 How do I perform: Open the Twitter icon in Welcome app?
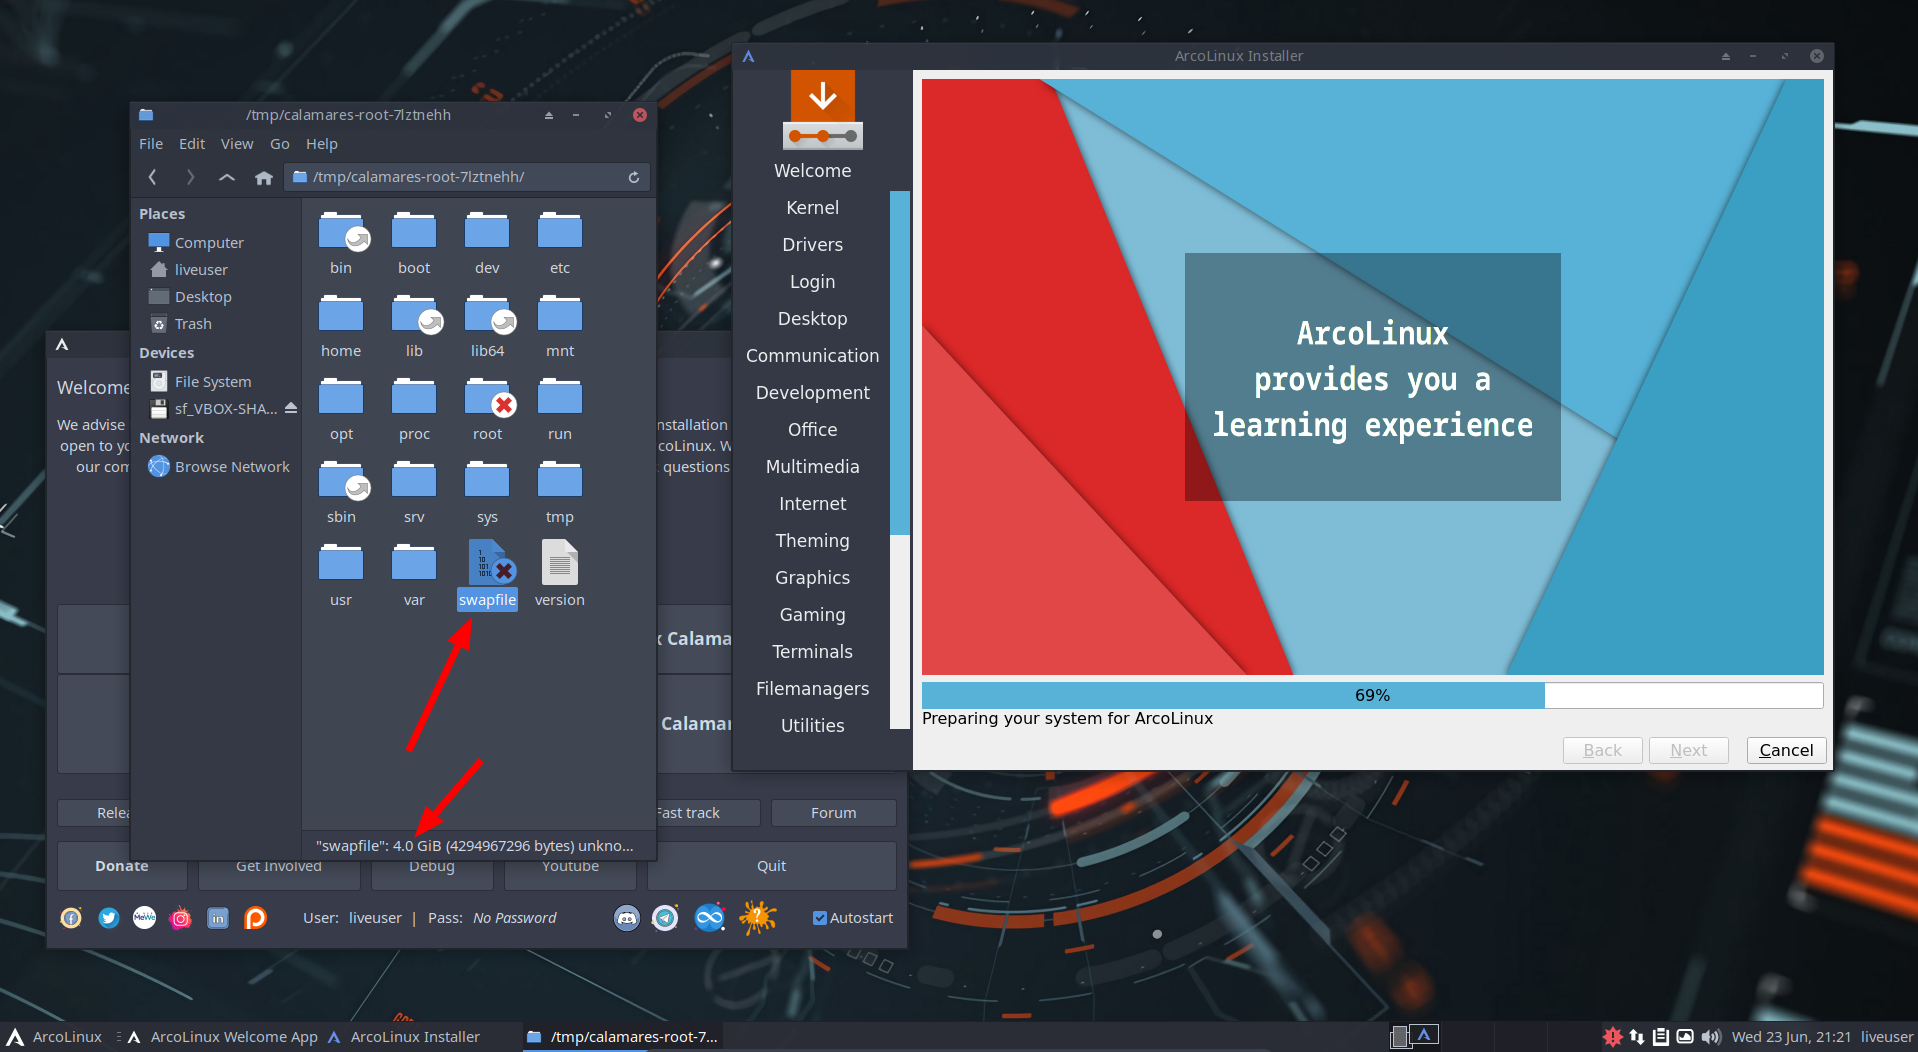[x=108, y=918]
